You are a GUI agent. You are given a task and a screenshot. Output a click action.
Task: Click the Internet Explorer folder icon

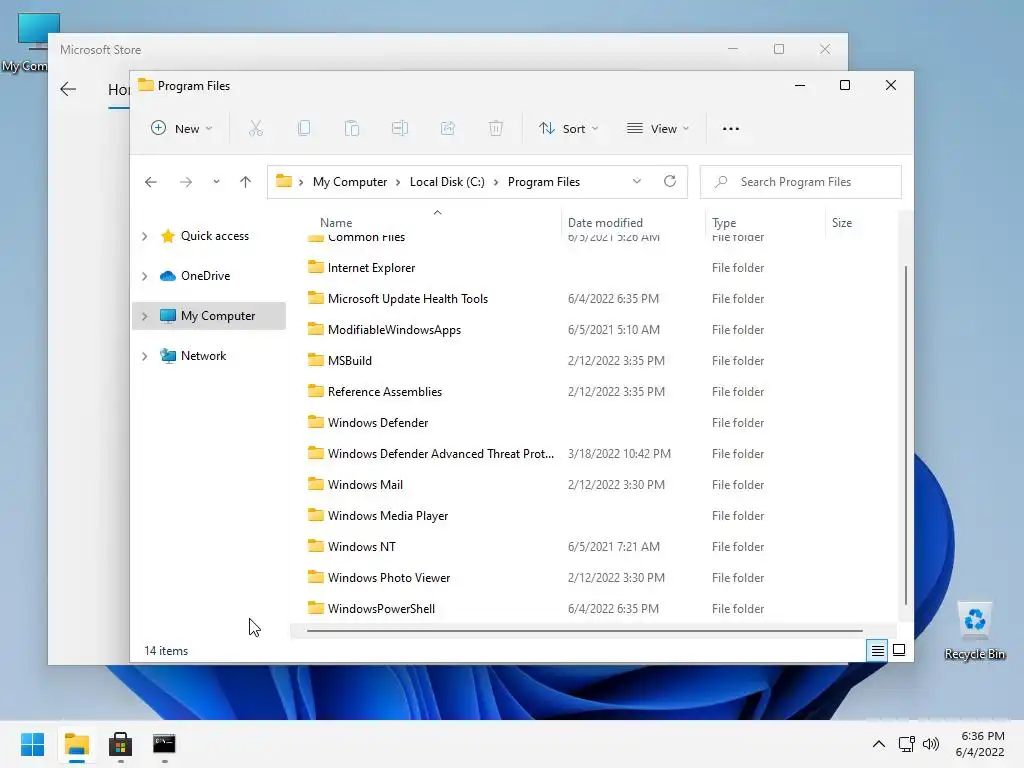[316, 267]
